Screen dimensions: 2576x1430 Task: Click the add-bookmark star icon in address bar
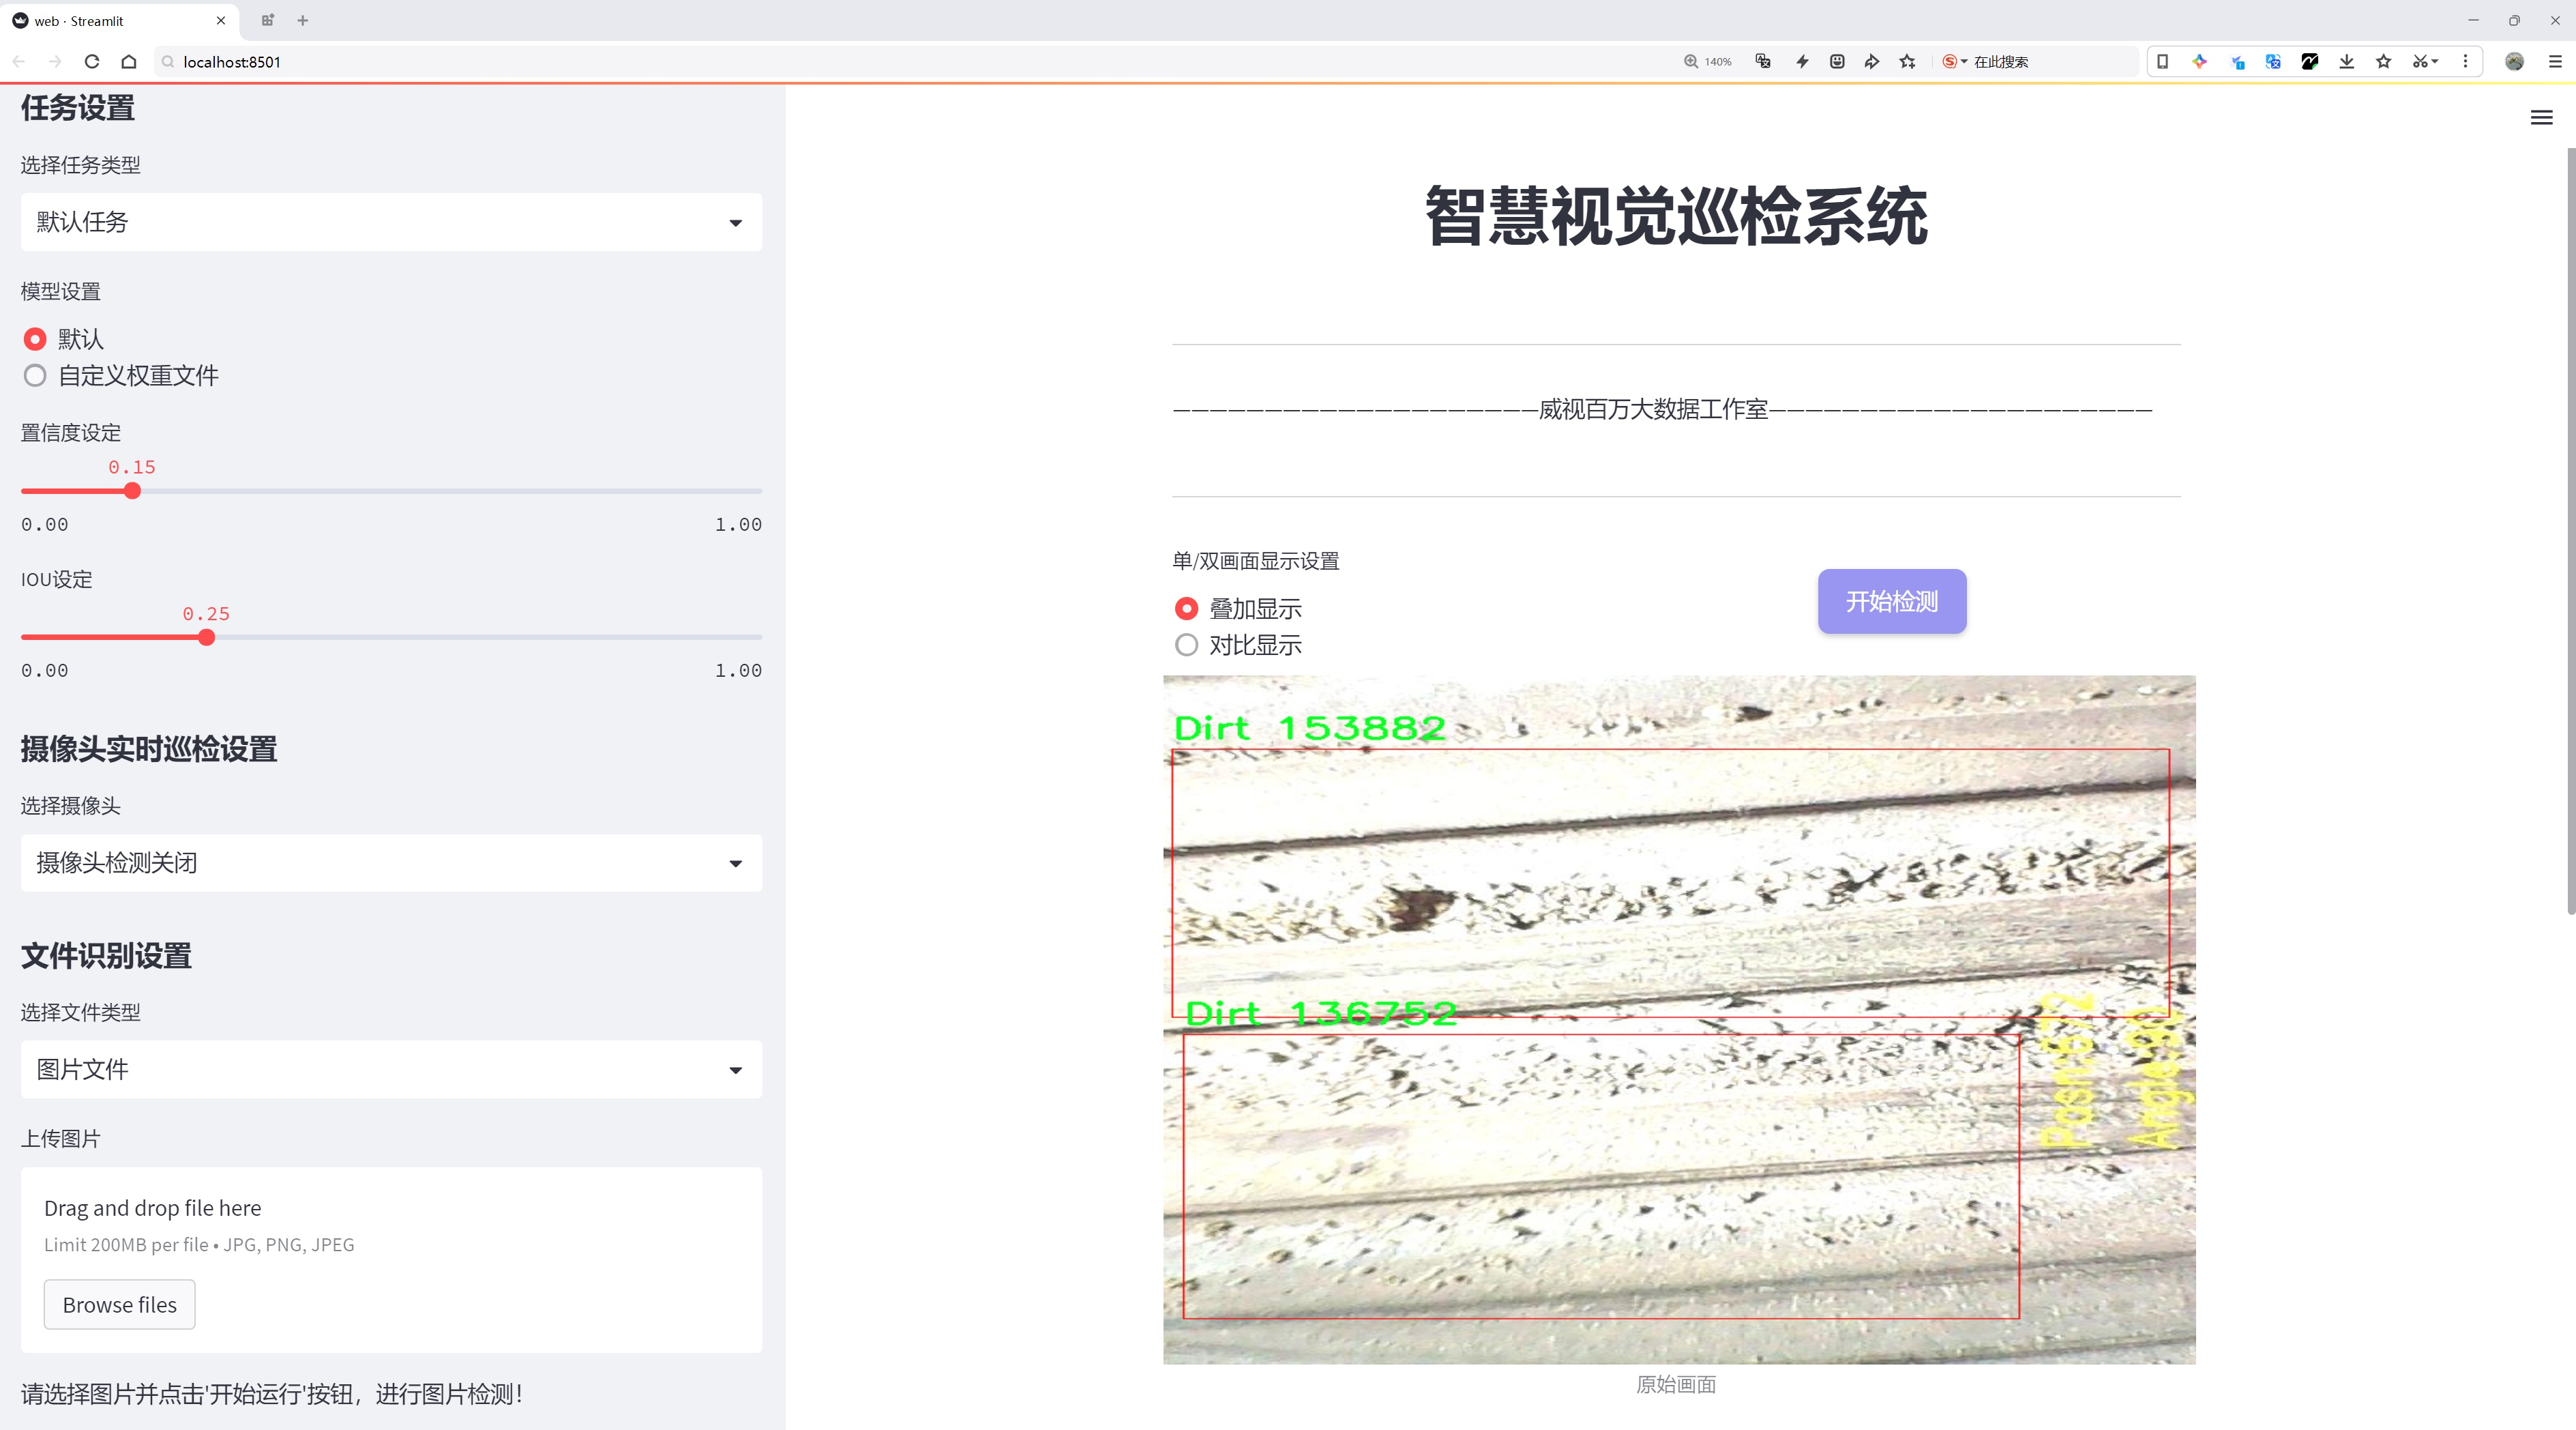coord(1908,62)
